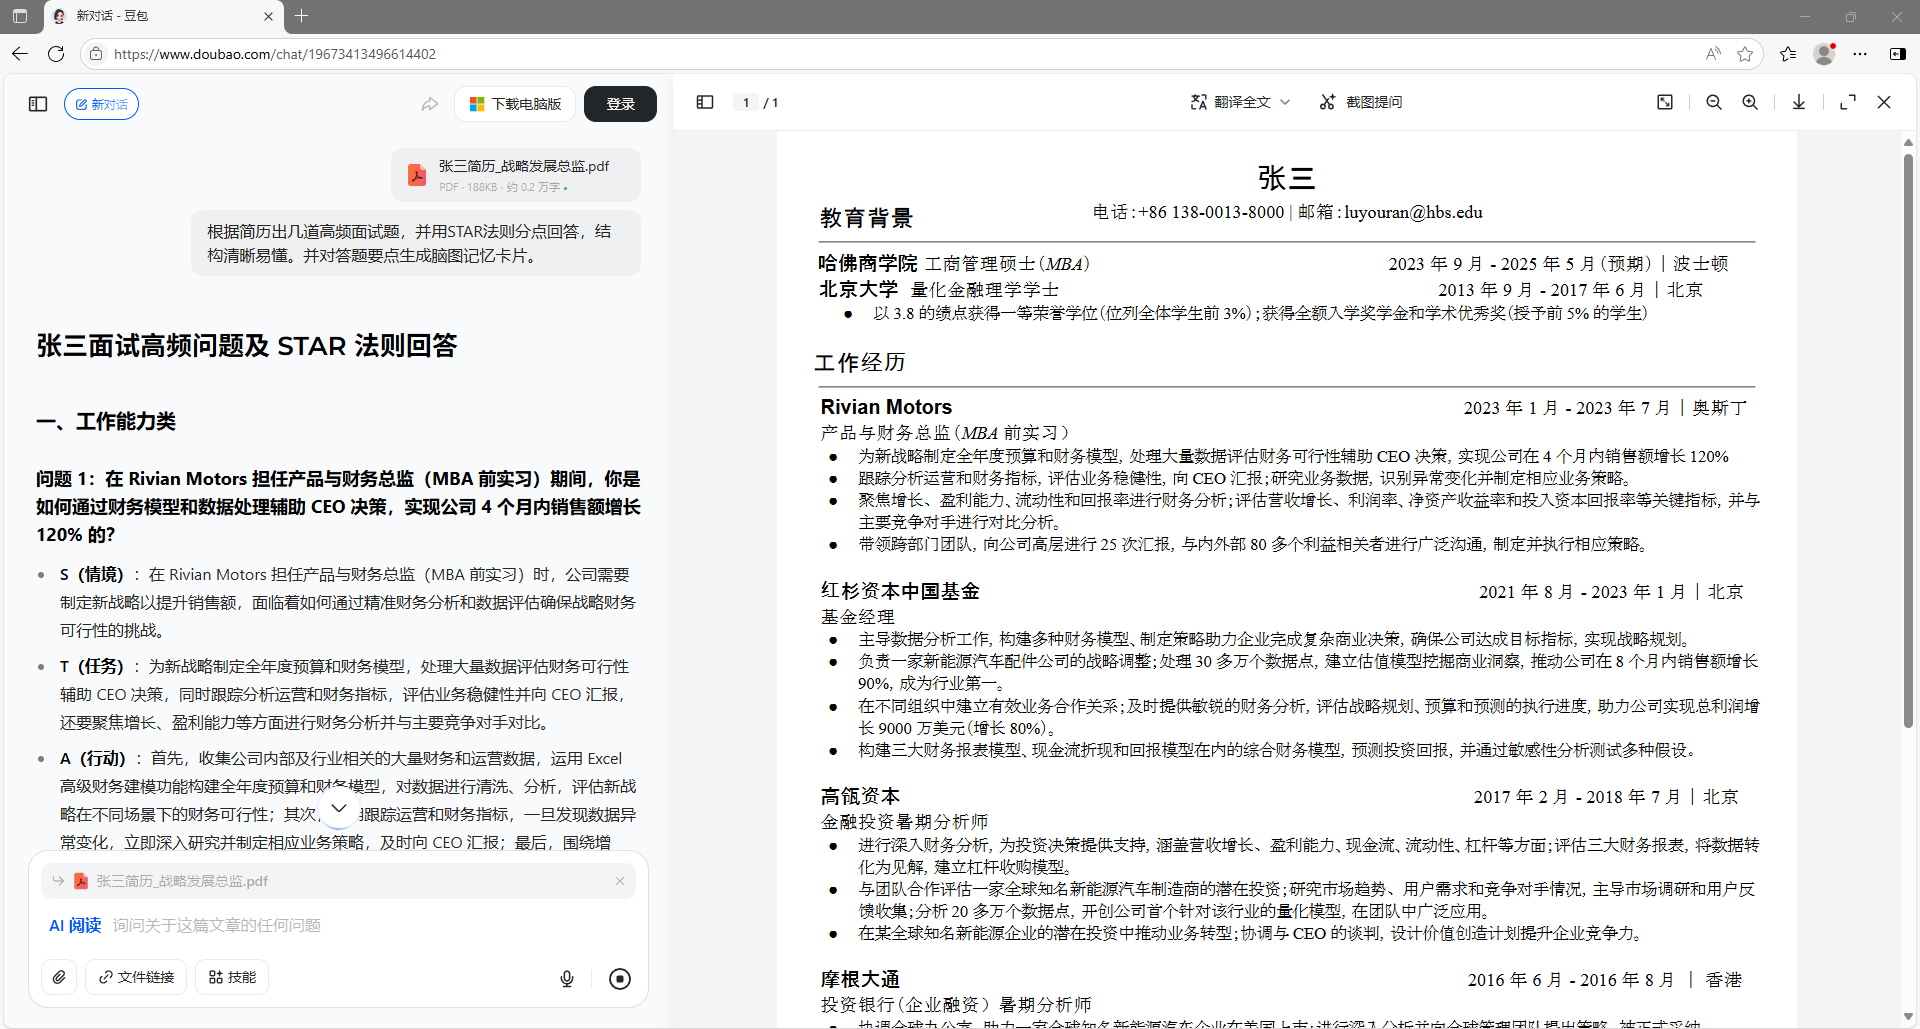The width and height of the screenshot is (1920, 1029).
Task: Open browser settings and more menu
Action: tap(1860, 54)
